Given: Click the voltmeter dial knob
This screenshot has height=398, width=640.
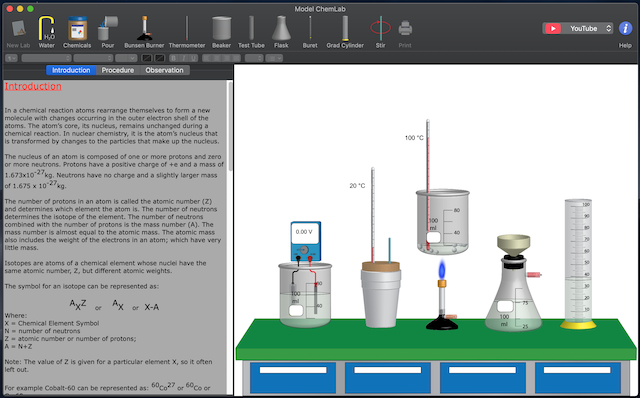Looking at the screenshot, I should click(304, 250).
